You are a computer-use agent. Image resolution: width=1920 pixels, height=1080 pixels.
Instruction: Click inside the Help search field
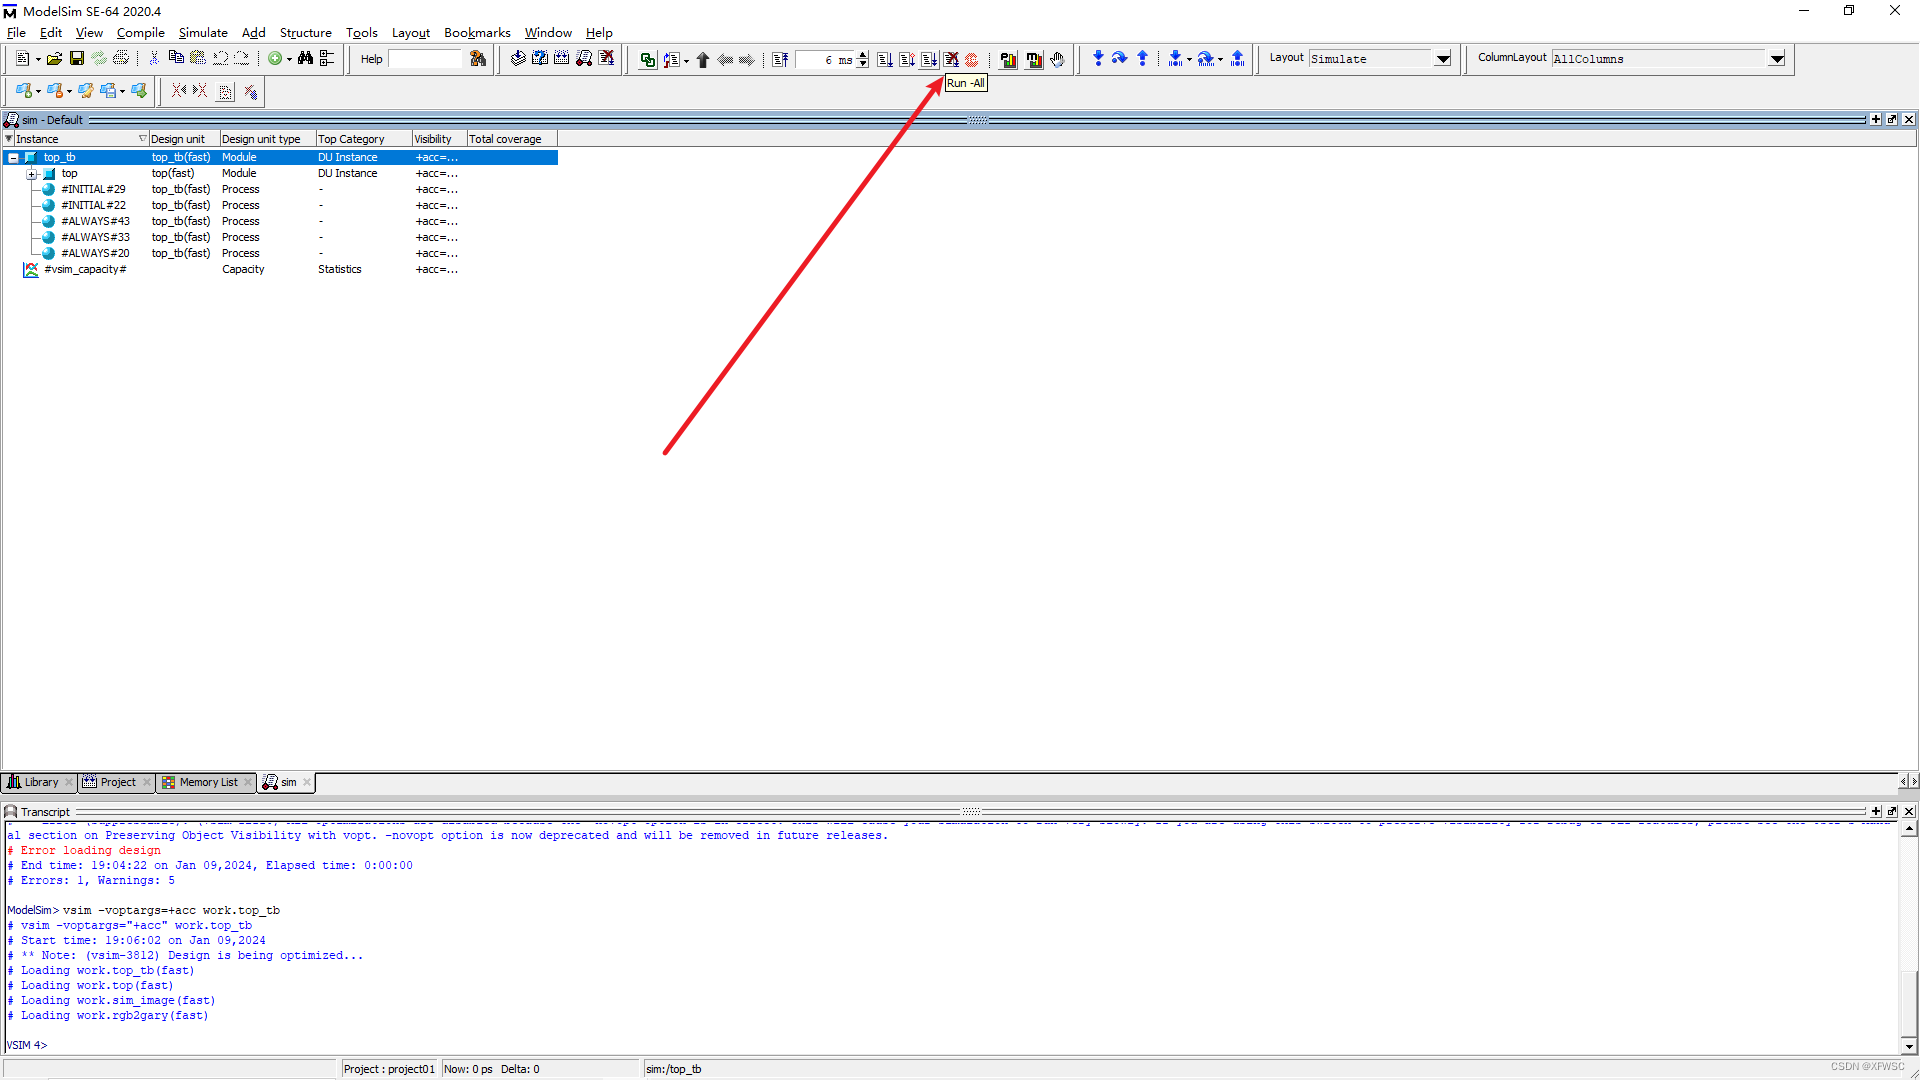(x=425, y=58)
